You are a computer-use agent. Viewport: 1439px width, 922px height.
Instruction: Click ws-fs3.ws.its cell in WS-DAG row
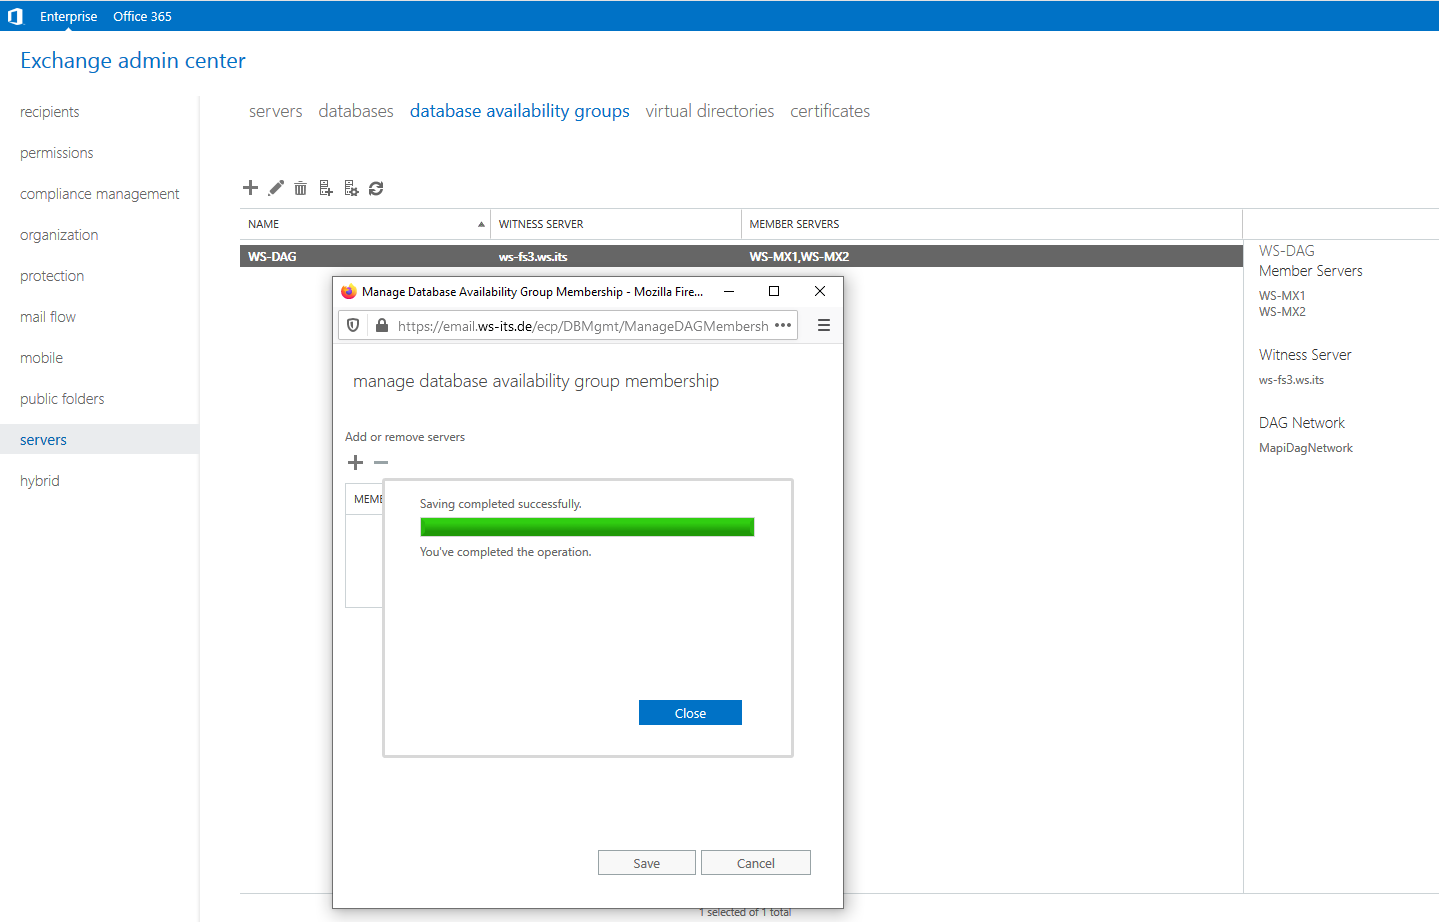coord(533,257)
